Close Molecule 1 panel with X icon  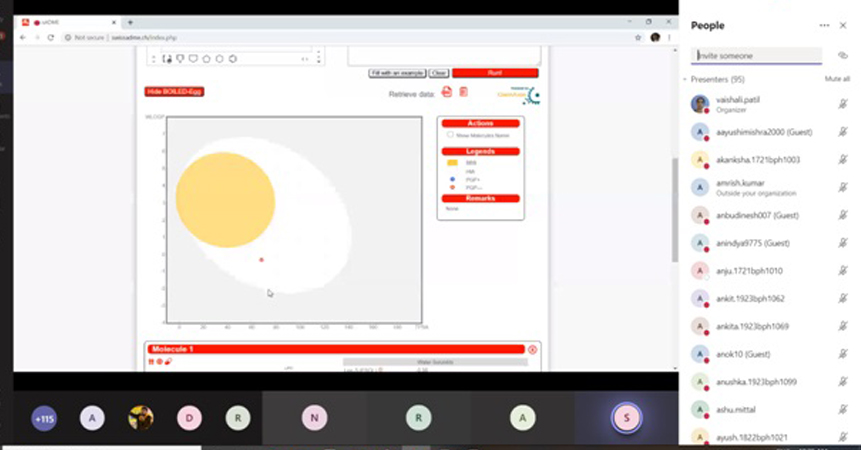tap(532, 349)
